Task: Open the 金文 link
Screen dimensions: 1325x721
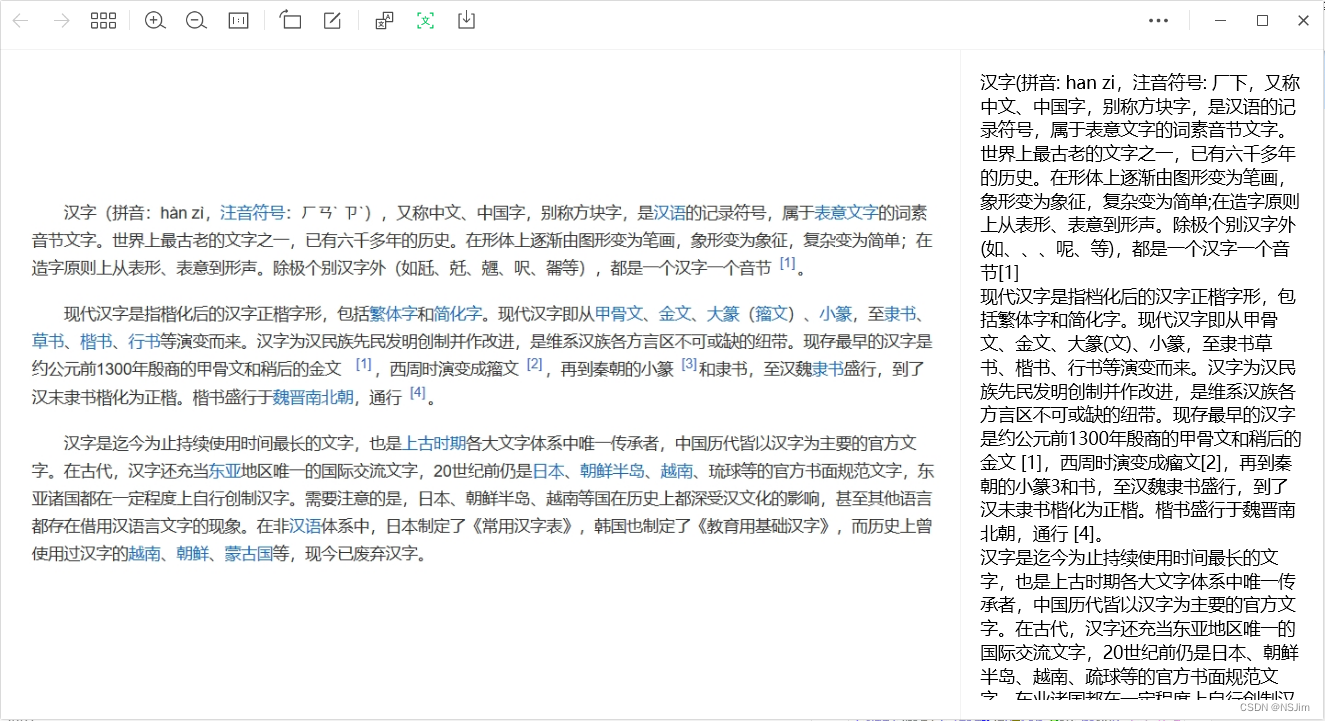Action: pyautogui.click(x=675, y=313)
